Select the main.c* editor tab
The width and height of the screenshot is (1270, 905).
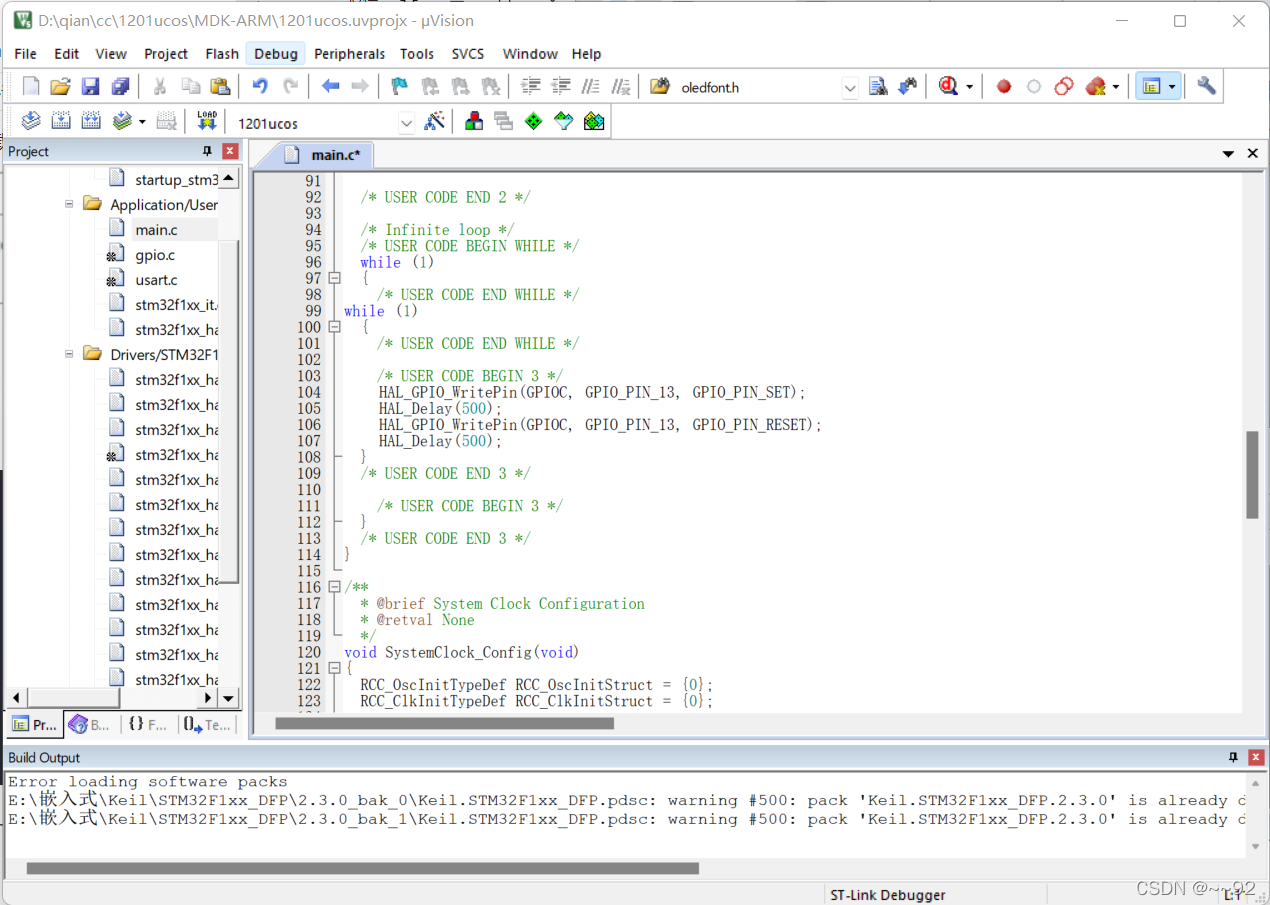tap(323, 154)
